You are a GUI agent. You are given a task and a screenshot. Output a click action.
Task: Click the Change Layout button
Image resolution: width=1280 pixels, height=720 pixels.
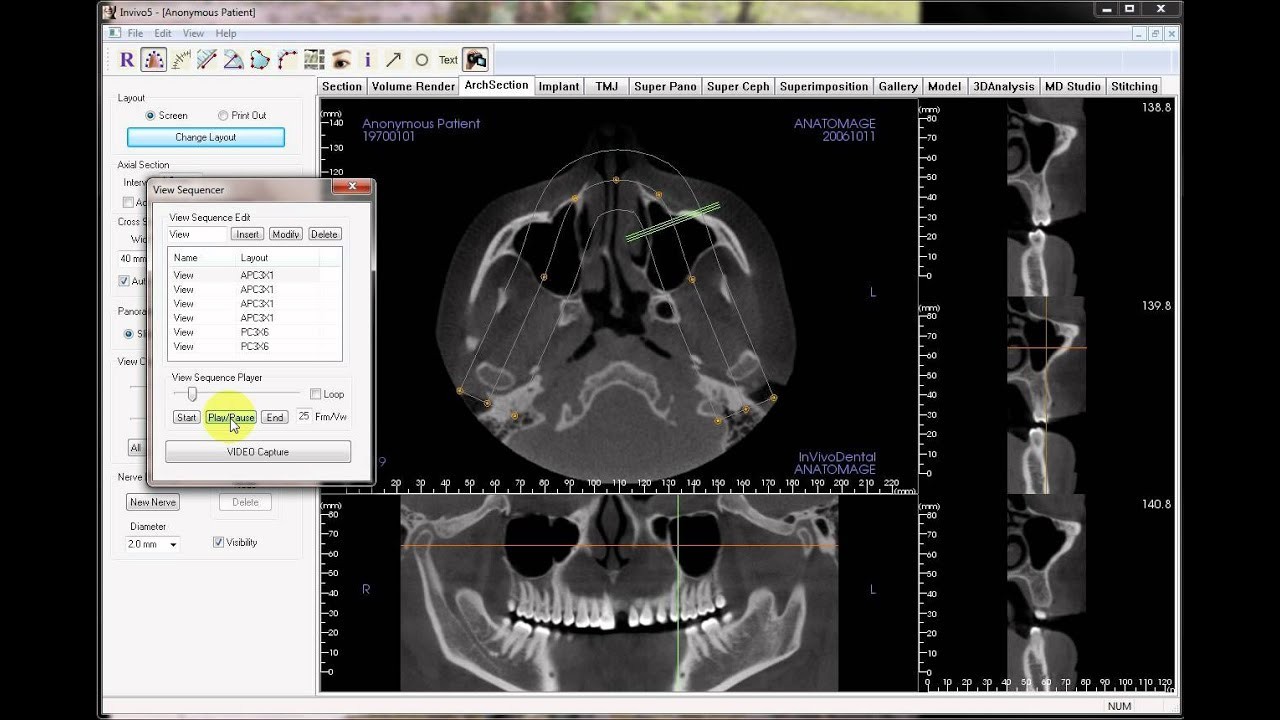pos(206,137)
